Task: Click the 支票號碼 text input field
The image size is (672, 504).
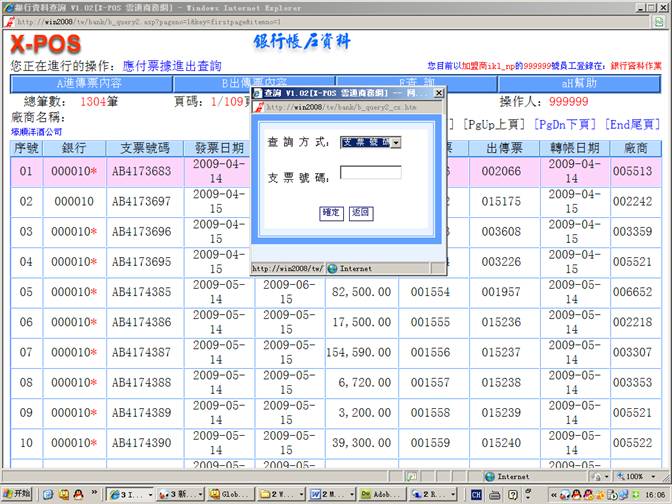Action: tap(370, 173)
